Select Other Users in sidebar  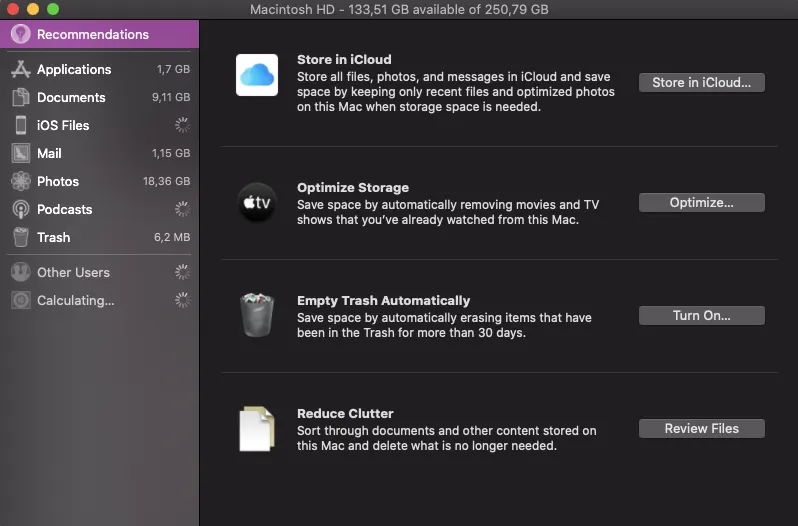(73, 272)
